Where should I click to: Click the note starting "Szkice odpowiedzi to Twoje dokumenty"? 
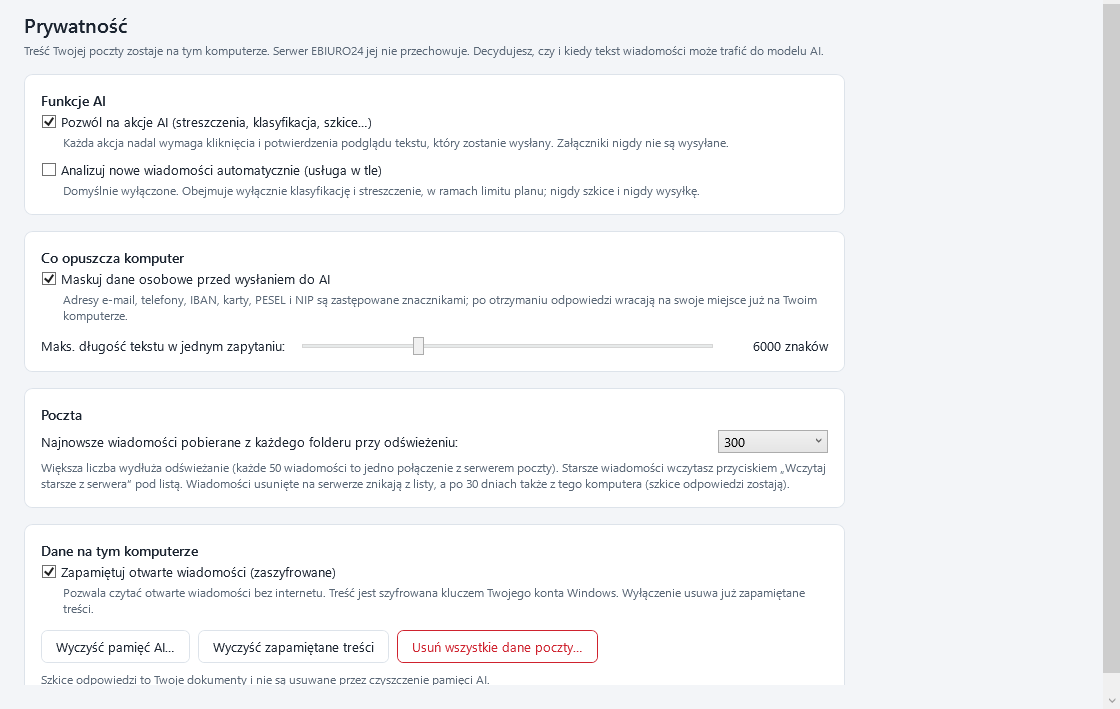[265, 679]
